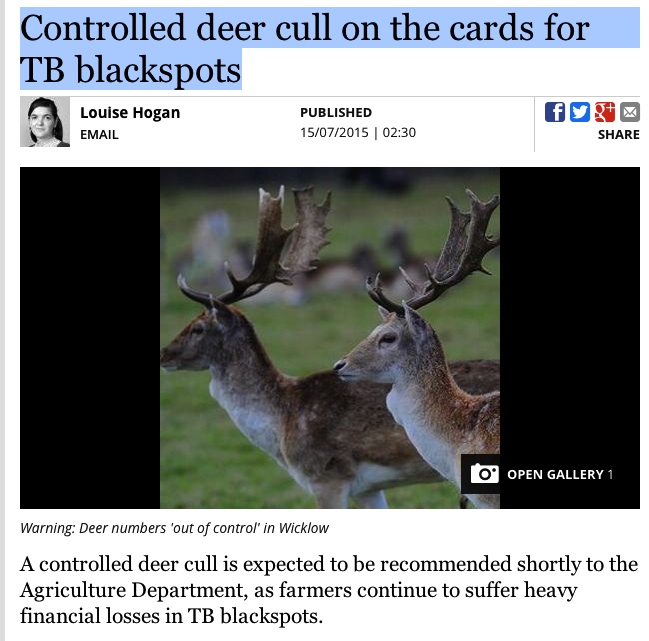This screenshot has height=641, width=649.
Task: Click the article headline about deer cull
Action: click(305, 48)
